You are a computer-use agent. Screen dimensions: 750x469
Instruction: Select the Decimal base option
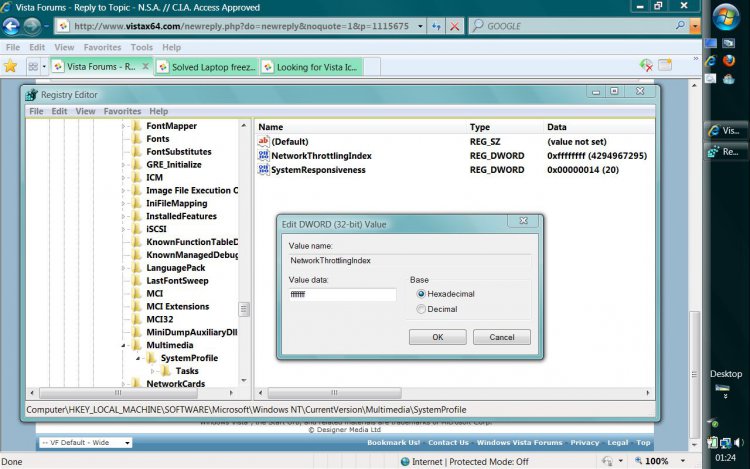point(421,309)
